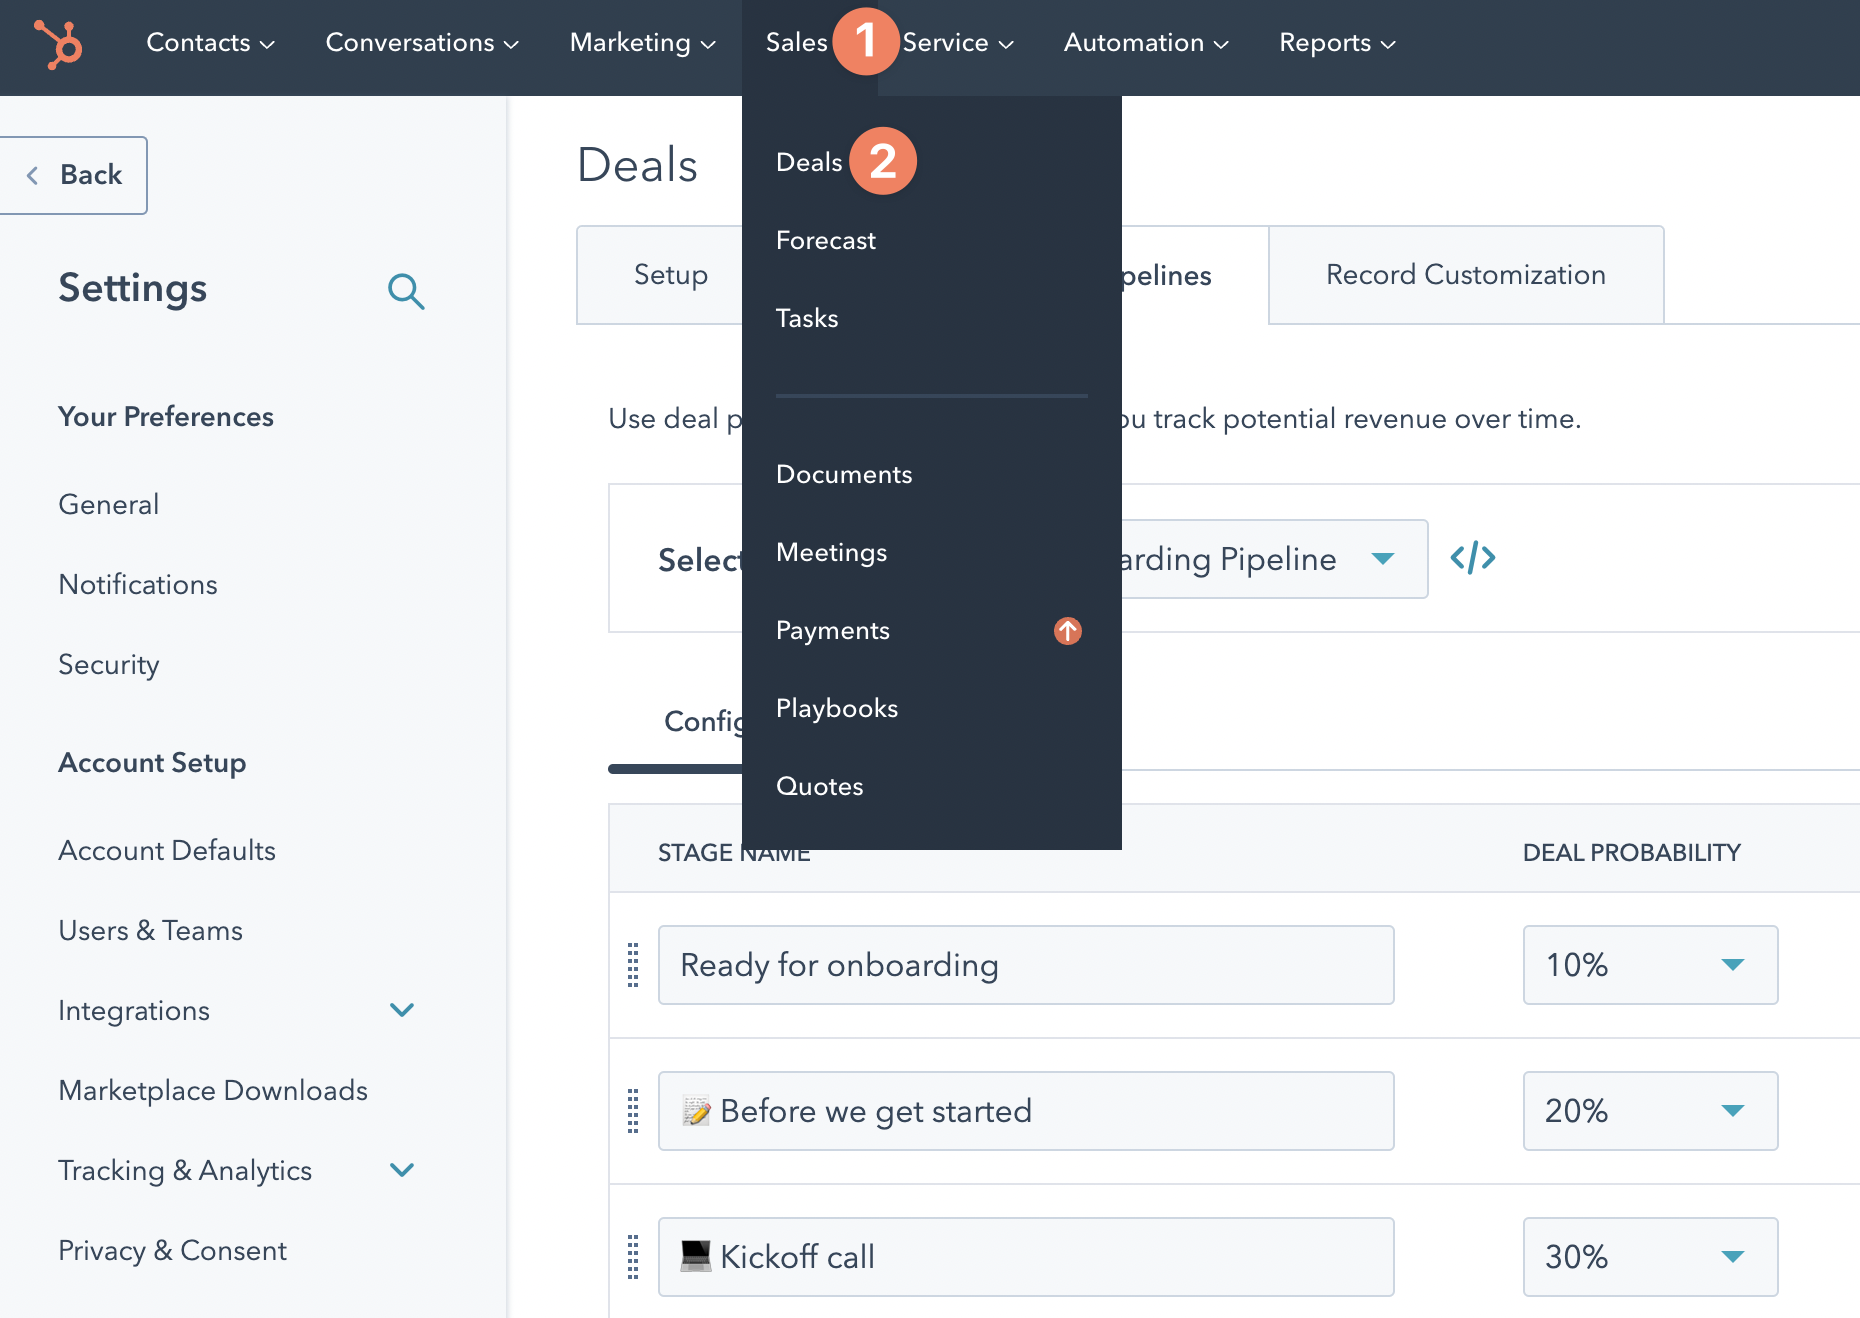The height and width of the screenshot is (1318, 1860).
Task: Open Tasks from the Sales dropdown
Action: point(807,318)
